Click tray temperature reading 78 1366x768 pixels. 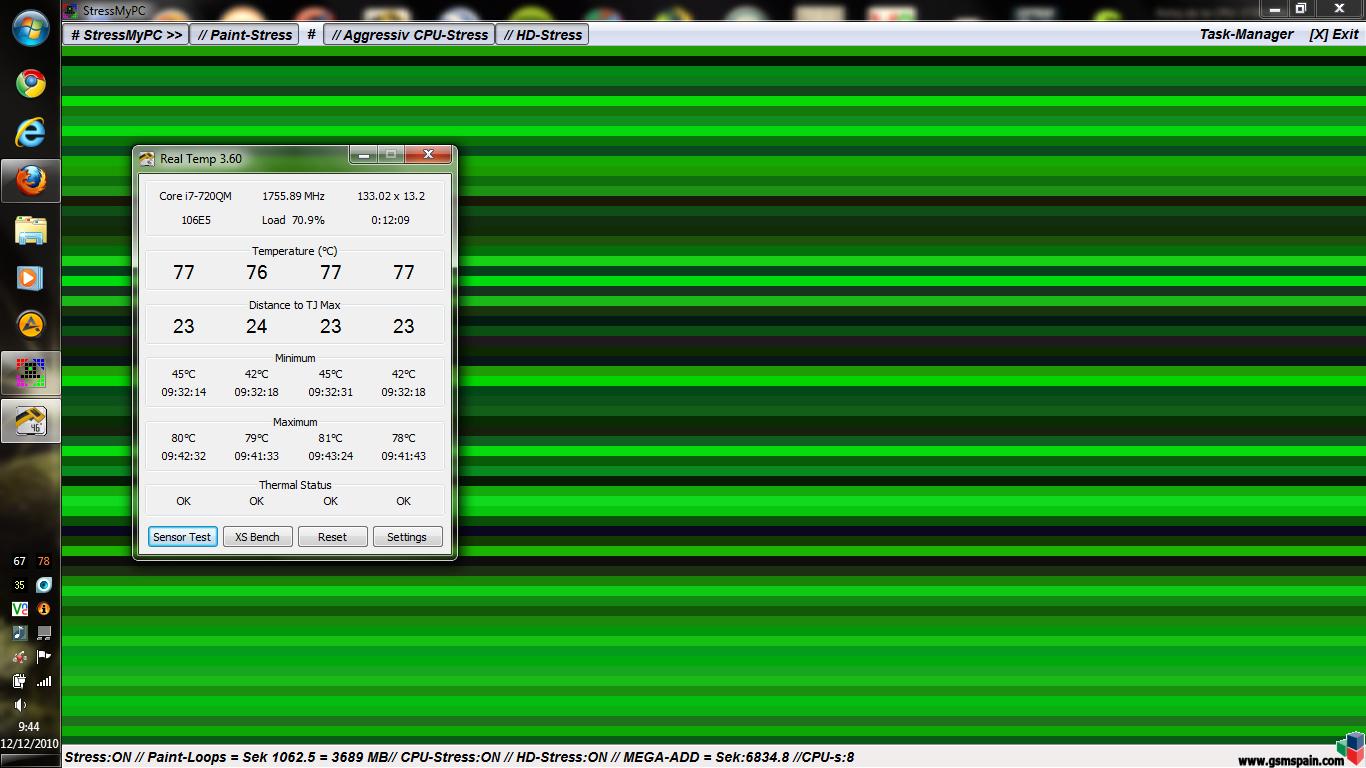[x=43, y=562]
